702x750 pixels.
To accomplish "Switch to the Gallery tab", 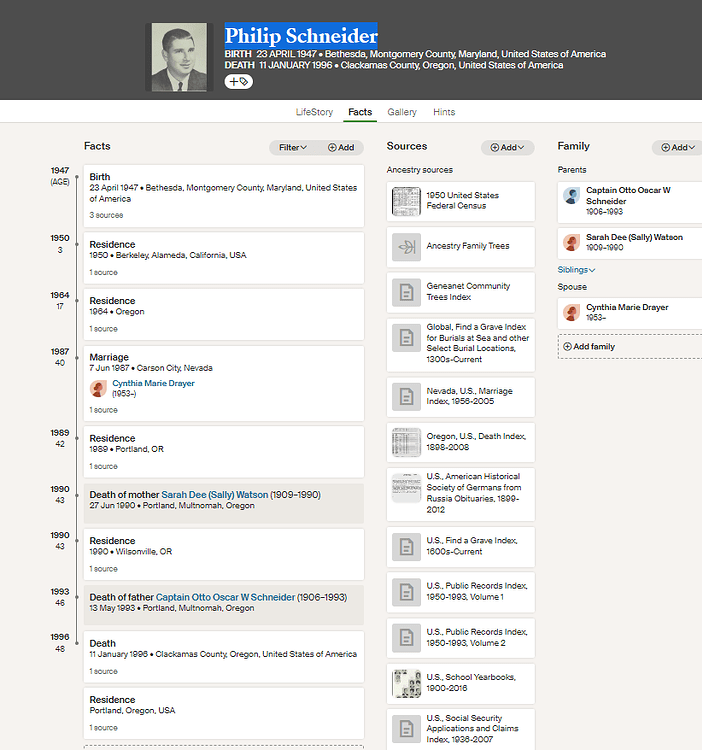I will pyautogui.click(x=402, y=113).
